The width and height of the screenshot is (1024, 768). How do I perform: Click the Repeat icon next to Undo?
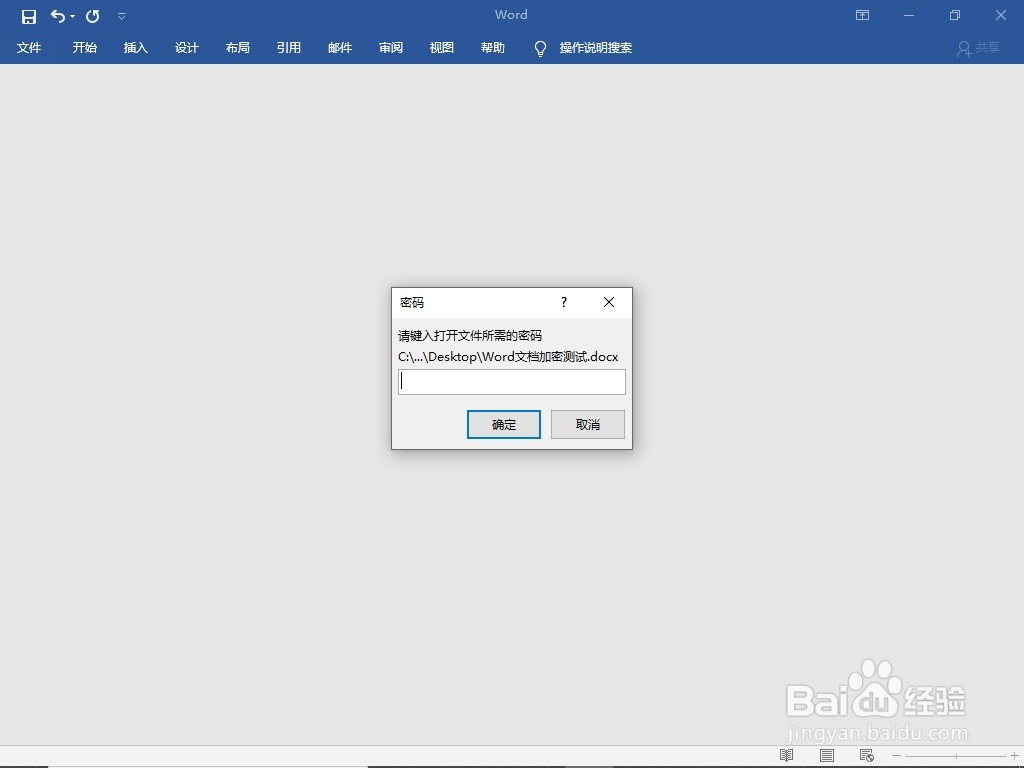91,15
